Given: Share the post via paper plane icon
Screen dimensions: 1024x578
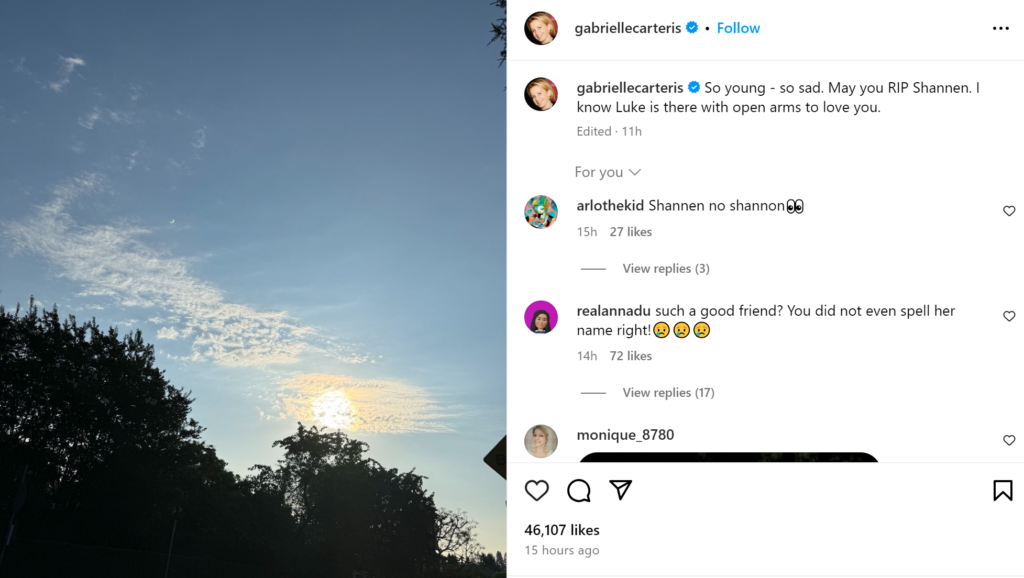Looking at the screenshot, I should 621,490.
